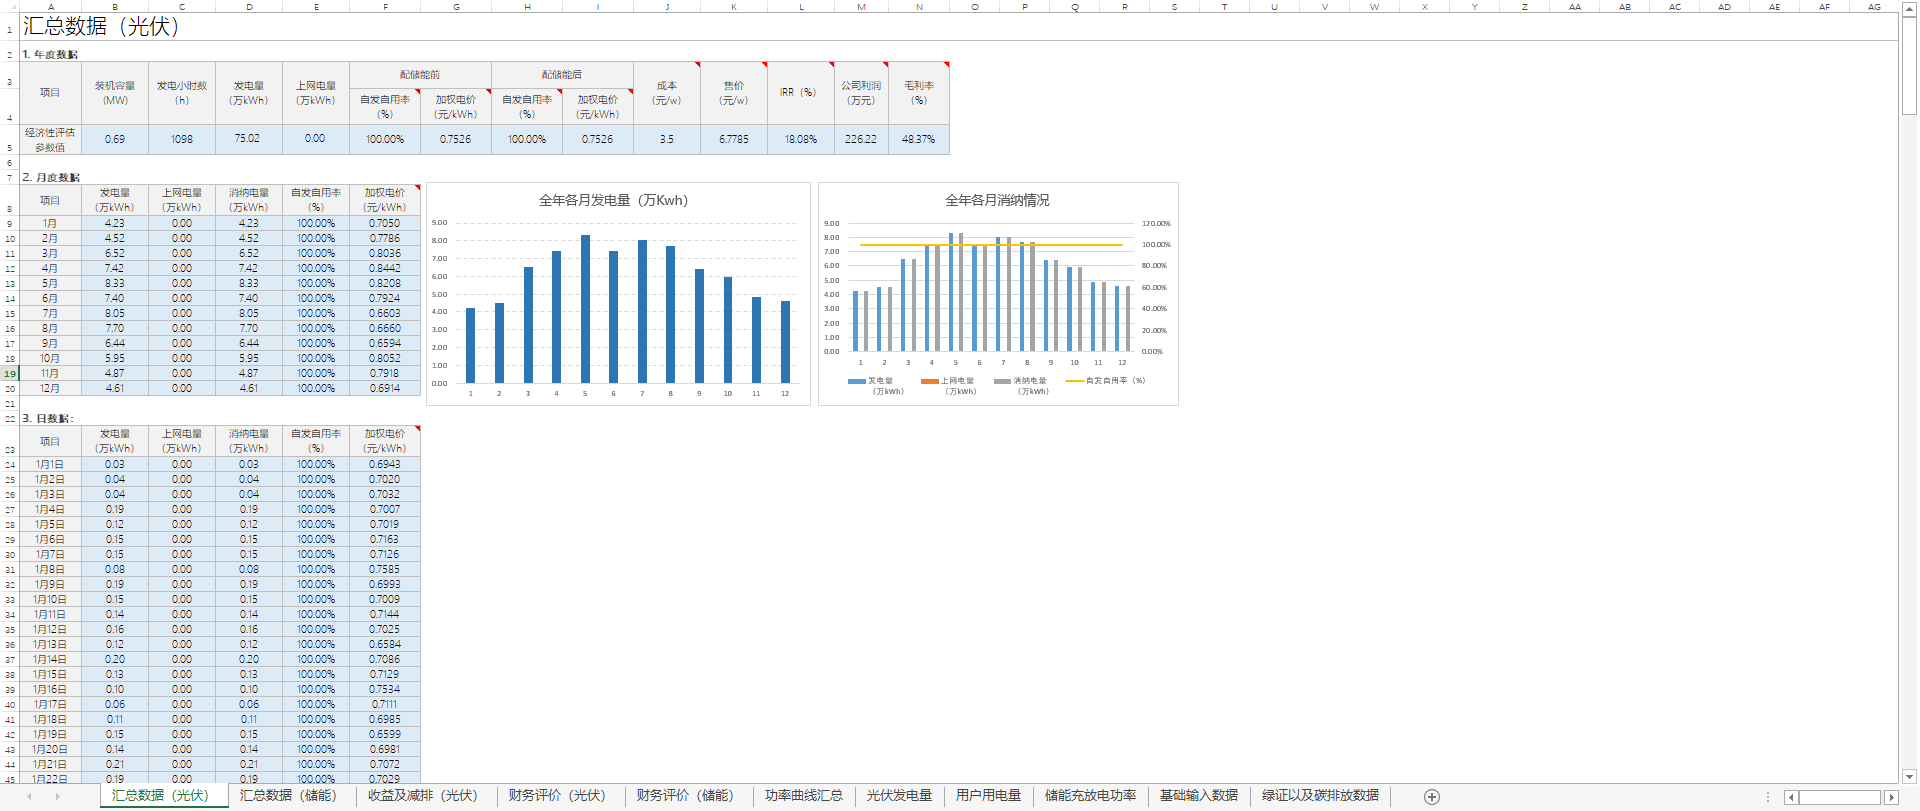
Task: Click the tab bar resize handle dots
Action: [1768, 797]
